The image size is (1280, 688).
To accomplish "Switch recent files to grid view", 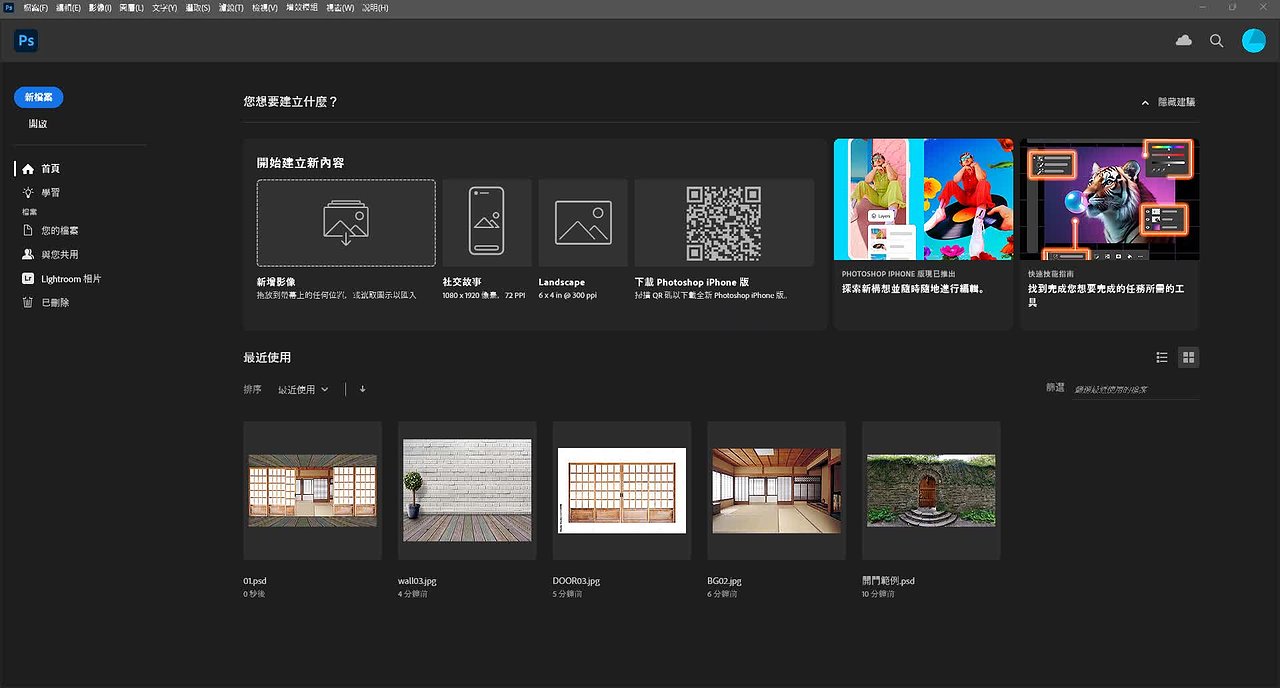I will tap(1188, 357).
